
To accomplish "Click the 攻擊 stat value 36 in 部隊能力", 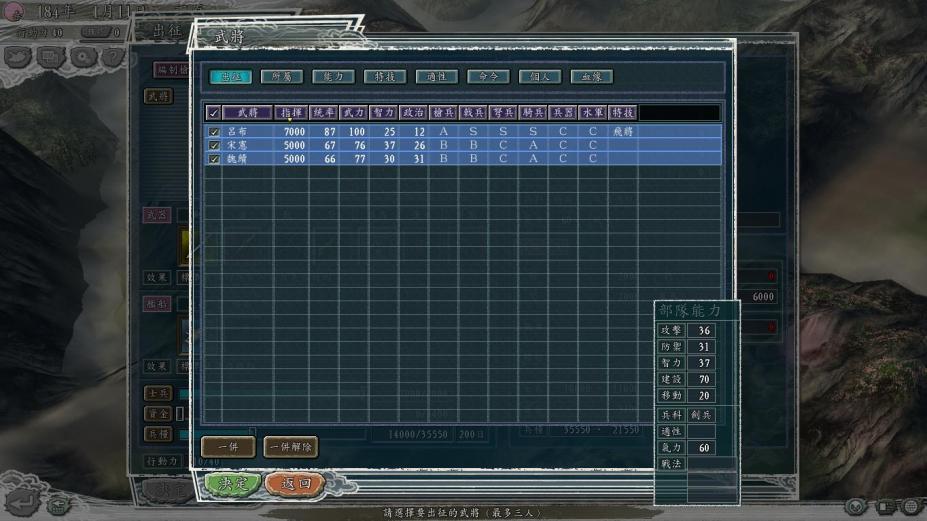I will pyautogui.click(x=703, y=331).
